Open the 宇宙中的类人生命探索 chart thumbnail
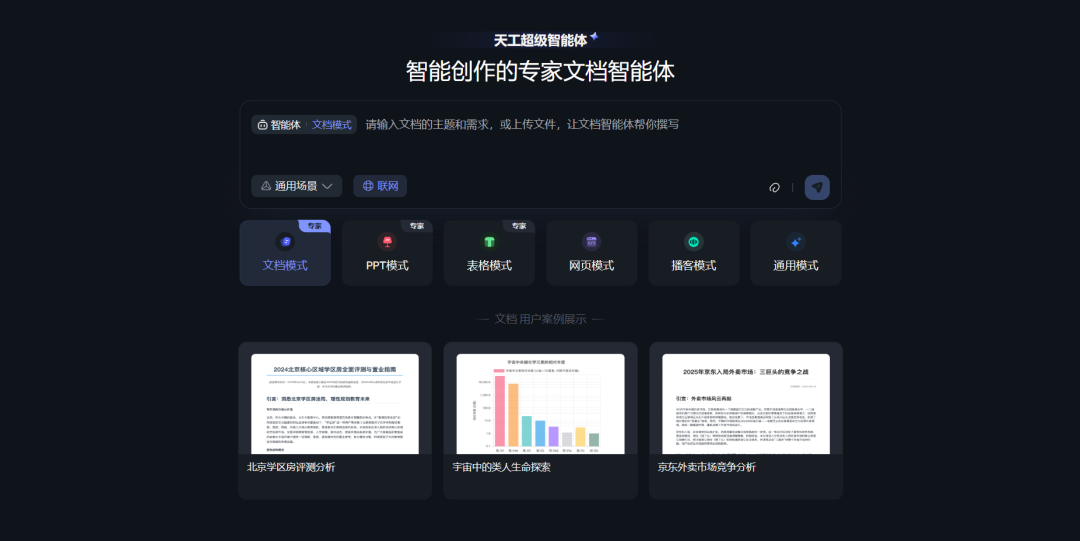 pyautogui.click(x=541, y=404)
